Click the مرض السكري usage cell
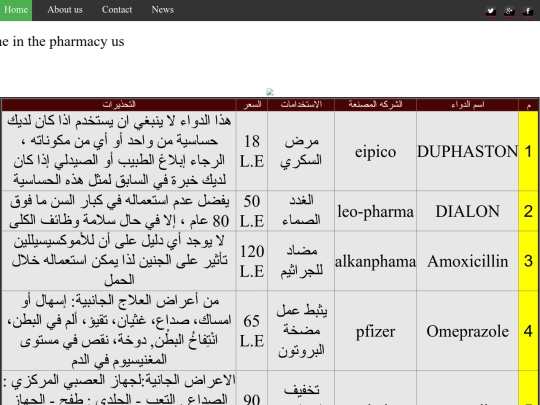The height and width of the screenshot is (405, 540). tap(301, 151)
